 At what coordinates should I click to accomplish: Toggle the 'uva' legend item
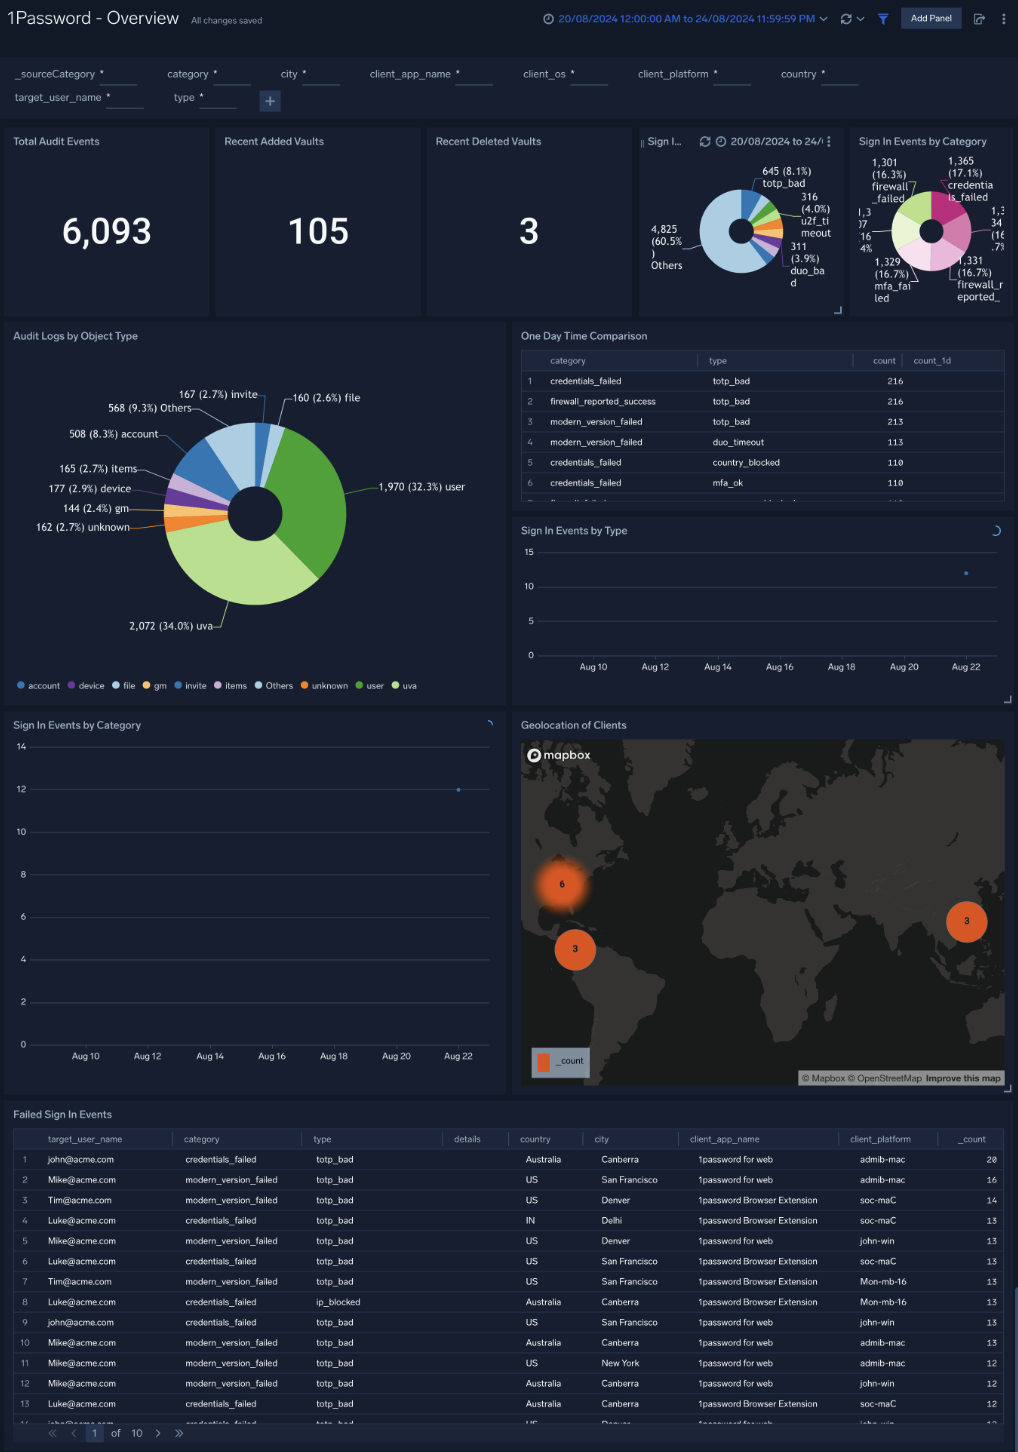(403, 686)
